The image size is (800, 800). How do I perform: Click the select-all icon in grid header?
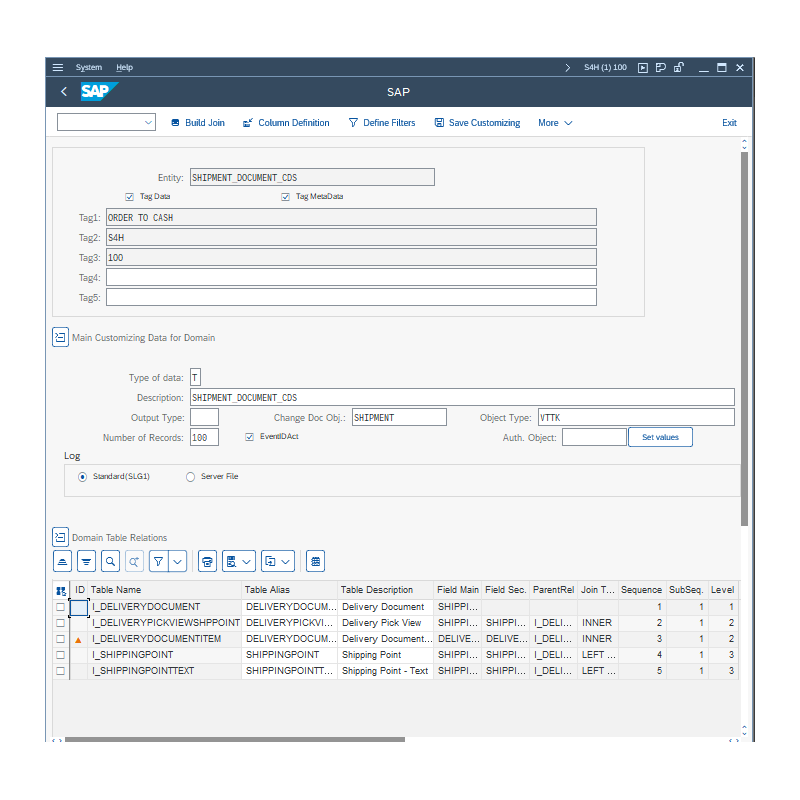[61, 591]
